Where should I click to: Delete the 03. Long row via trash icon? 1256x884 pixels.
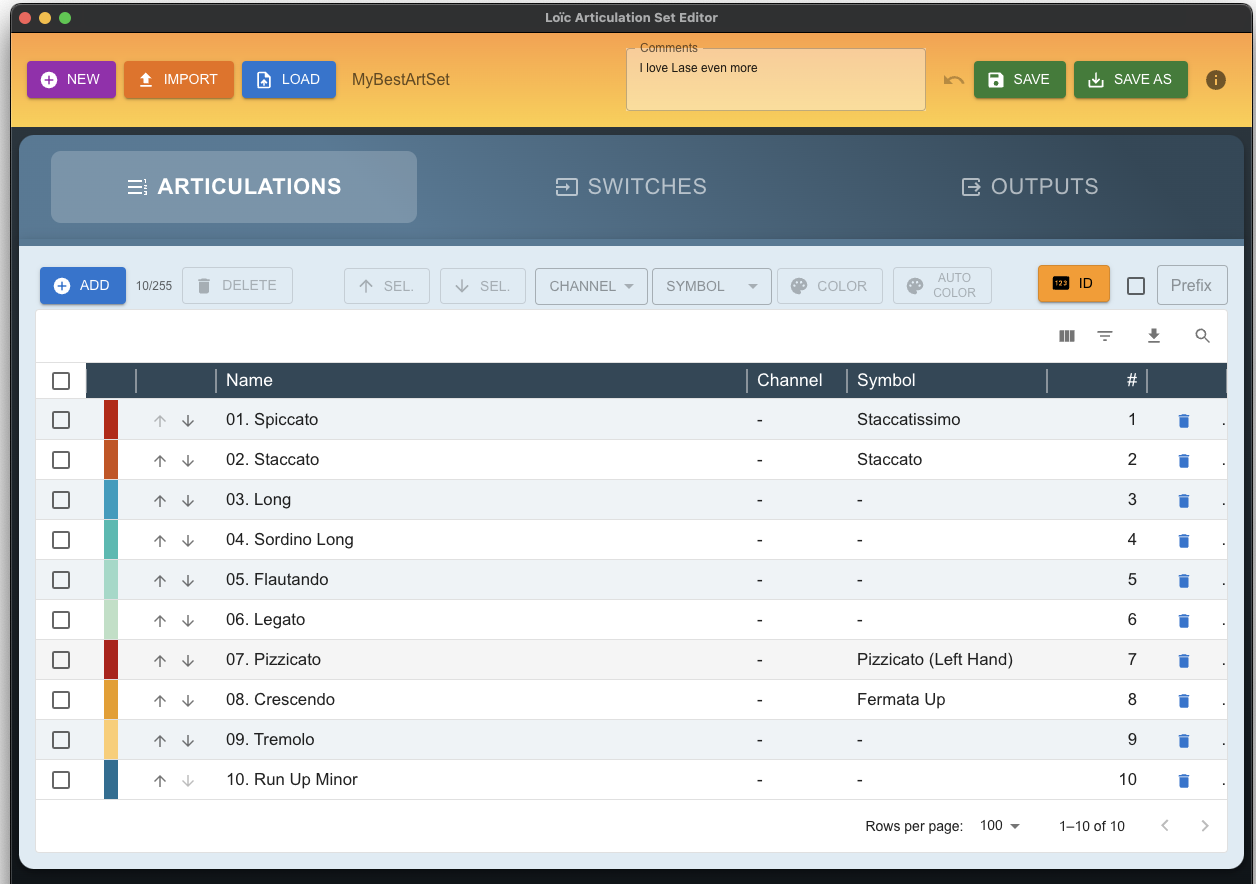click(1184, 500)
